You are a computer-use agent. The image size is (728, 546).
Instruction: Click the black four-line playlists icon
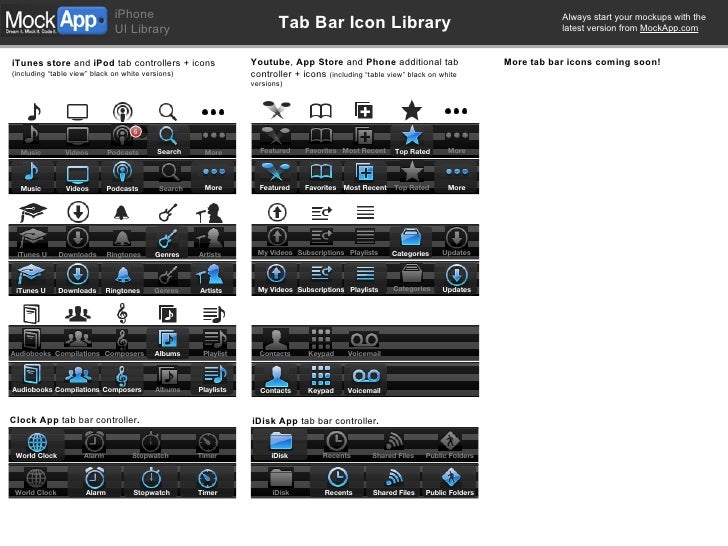[365, 212]
